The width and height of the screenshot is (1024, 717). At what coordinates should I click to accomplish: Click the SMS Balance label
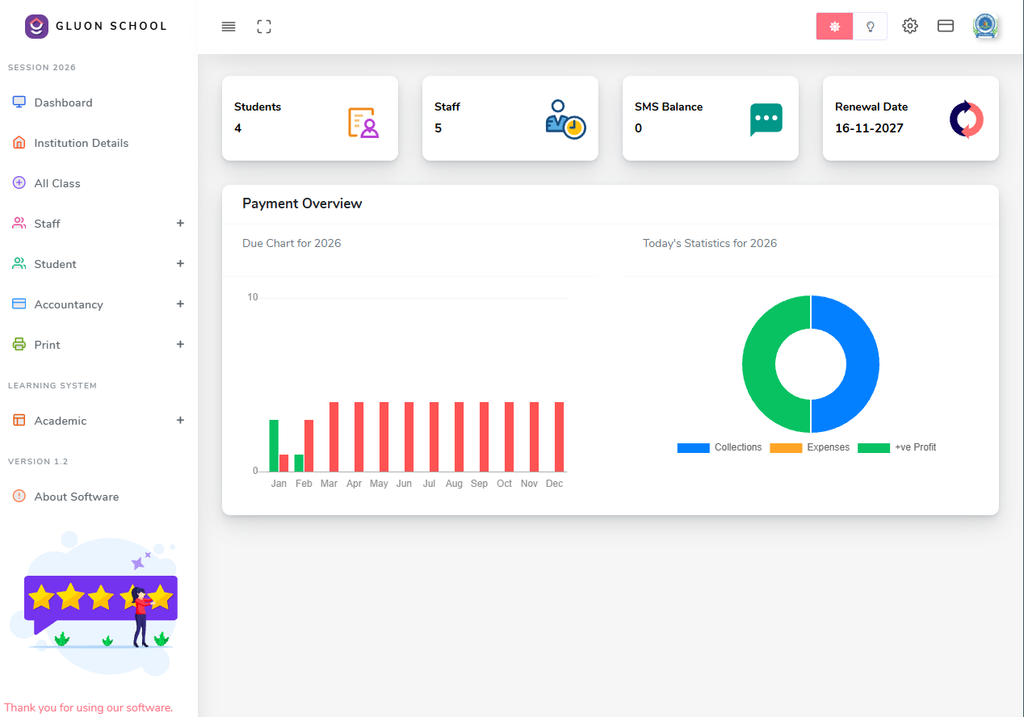tap(668, 106)
